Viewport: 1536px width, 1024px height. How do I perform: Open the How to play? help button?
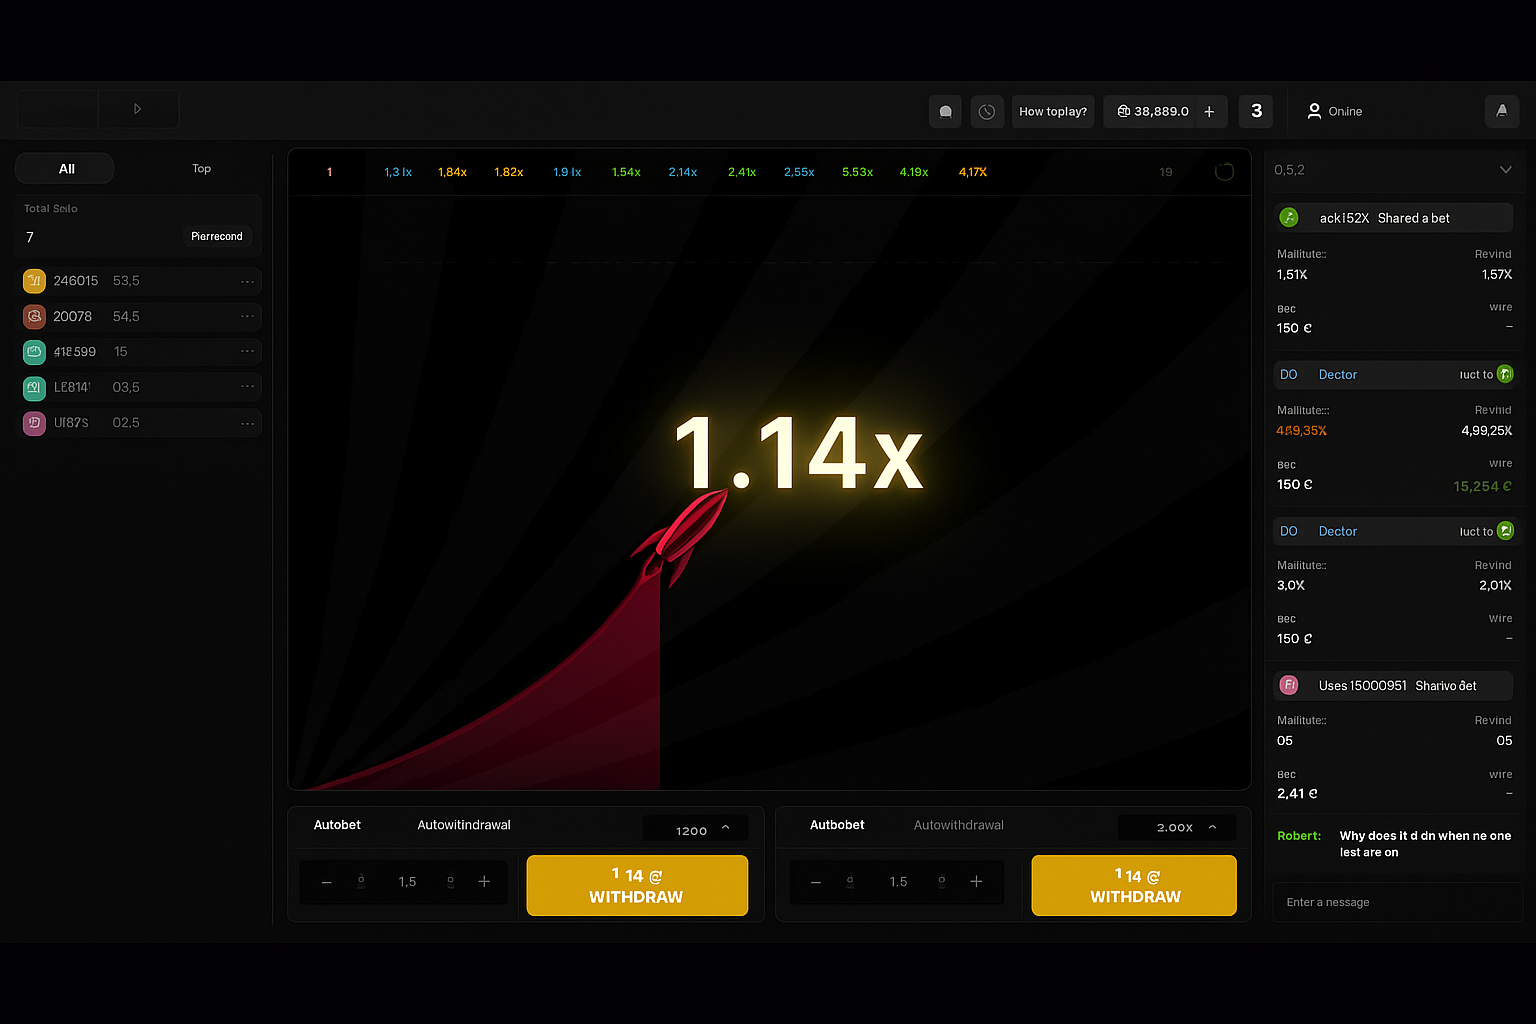coord(1053,111)
